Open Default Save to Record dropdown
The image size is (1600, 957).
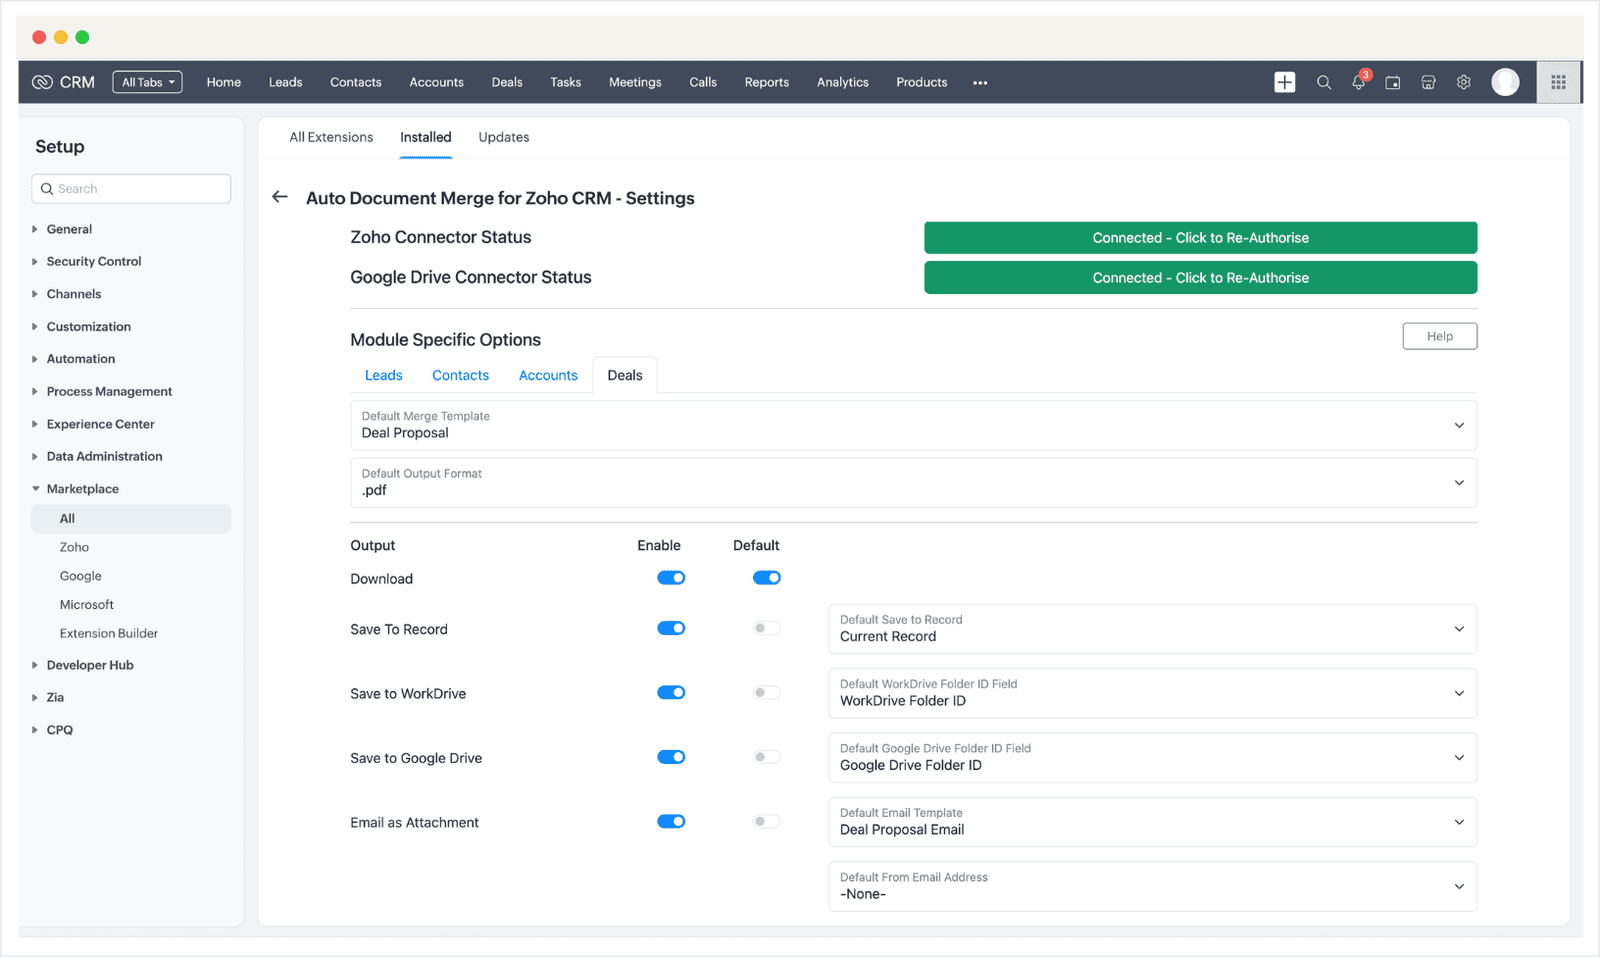[x=1152, y=629]
